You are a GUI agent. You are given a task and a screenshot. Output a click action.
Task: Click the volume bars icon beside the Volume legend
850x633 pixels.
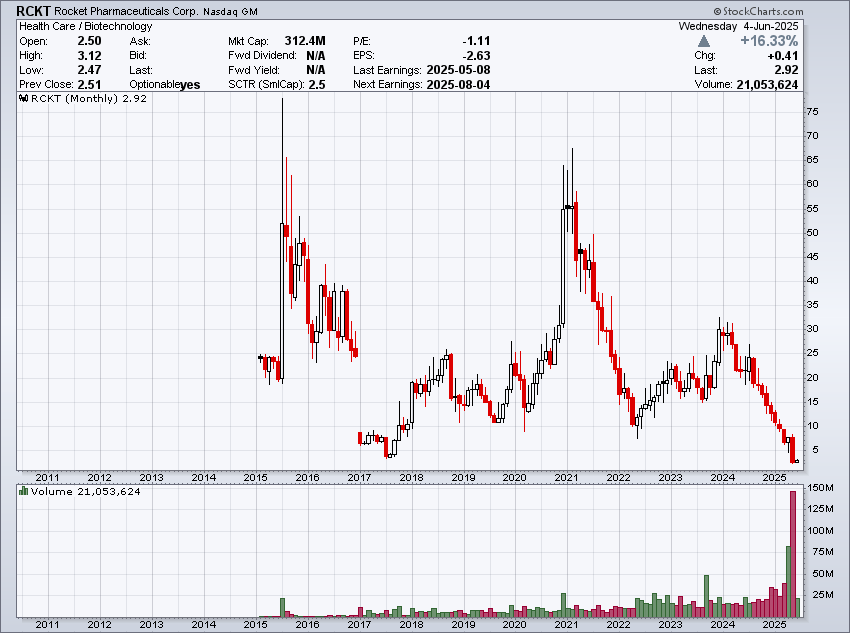[23, 491]
